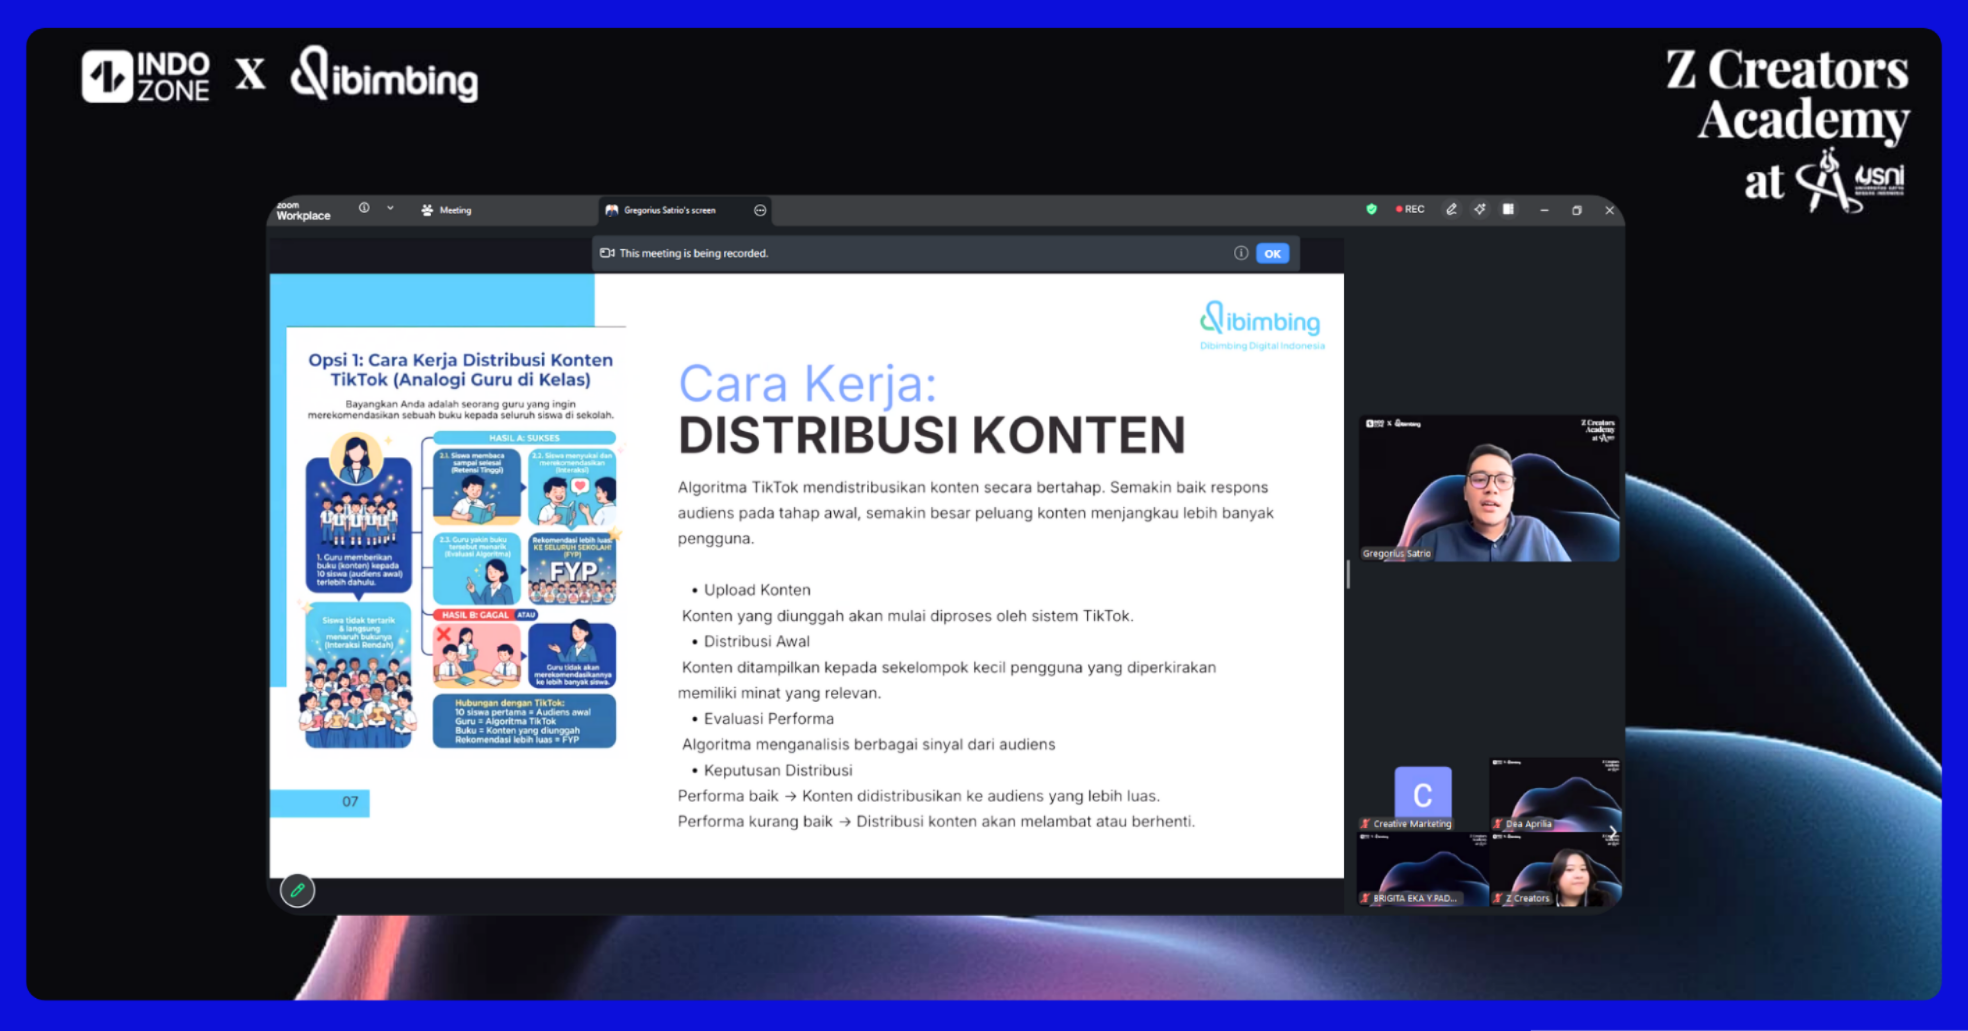Select Gregorius Satrio's video tile

coord(1488,488)
